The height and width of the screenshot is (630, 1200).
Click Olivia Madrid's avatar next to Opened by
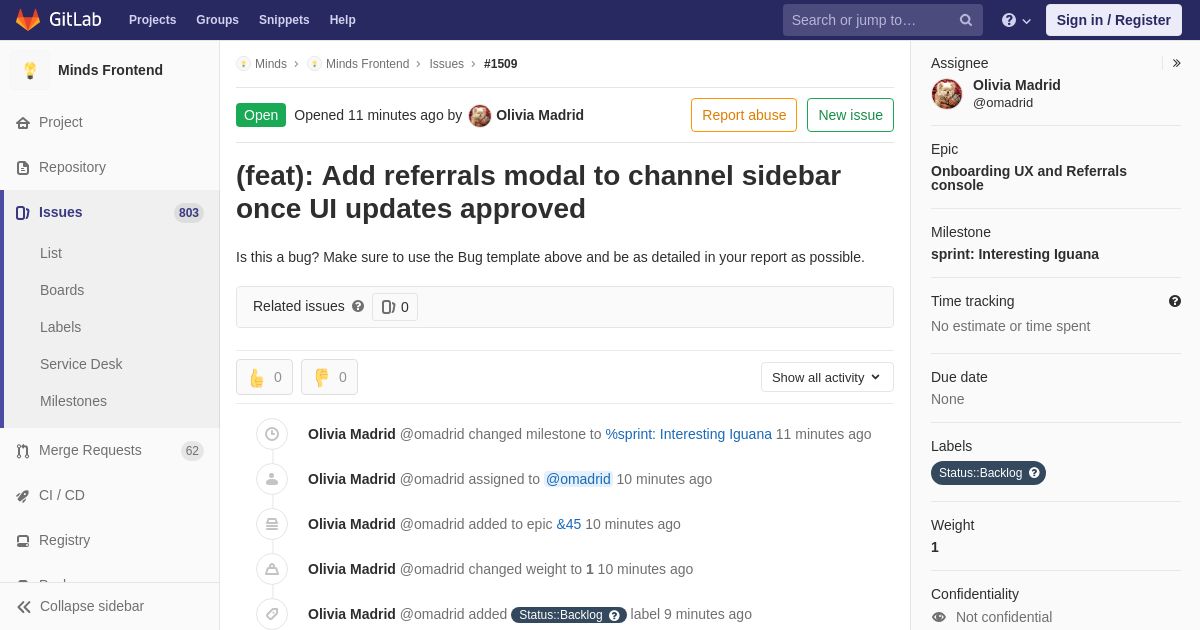click(480, 116)
